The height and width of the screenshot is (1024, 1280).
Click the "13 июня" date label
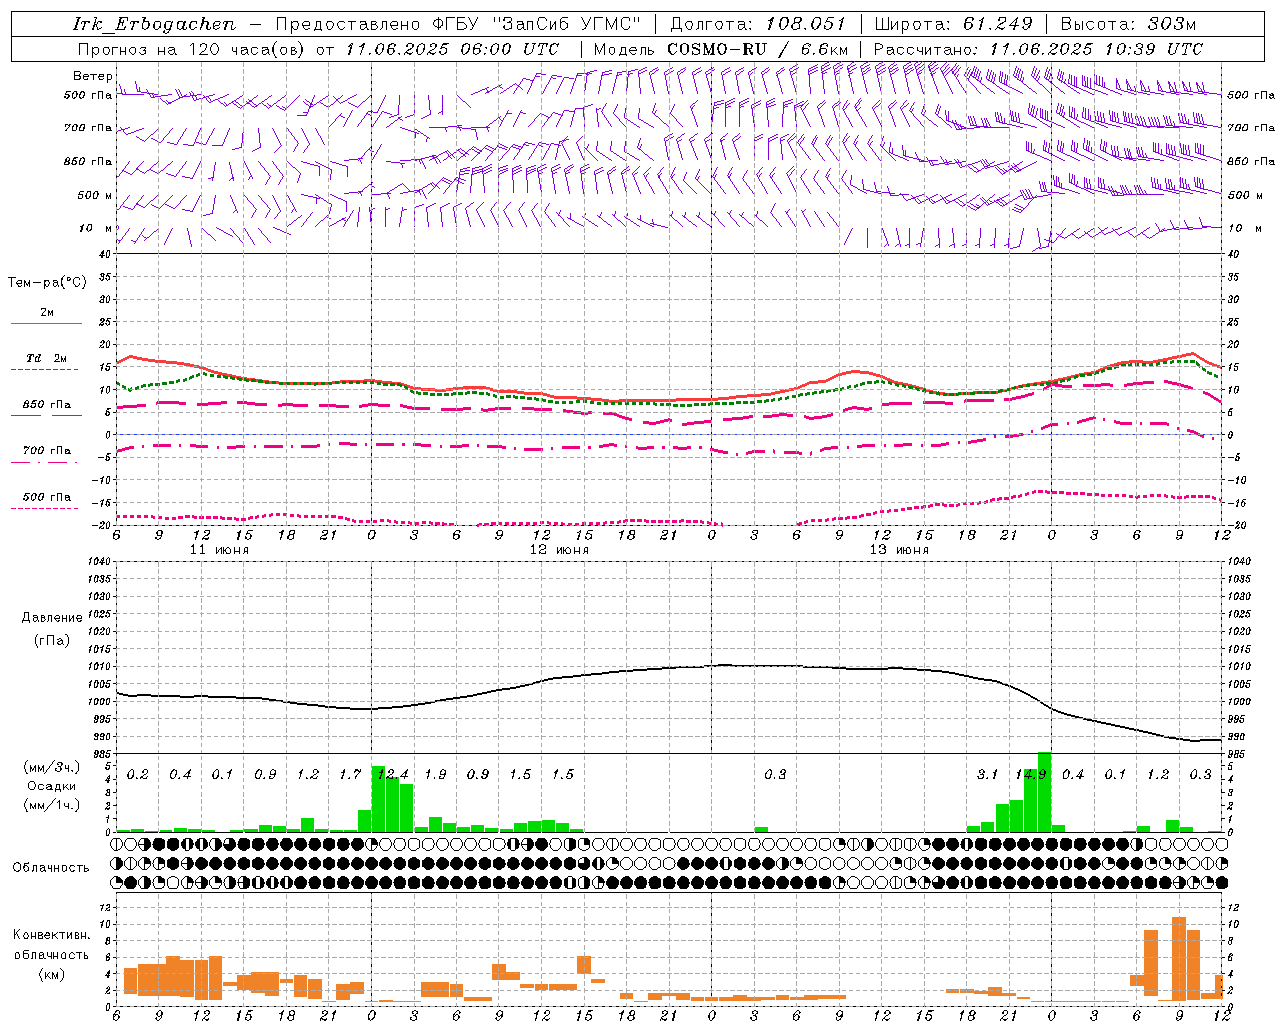tap(899, 549)
